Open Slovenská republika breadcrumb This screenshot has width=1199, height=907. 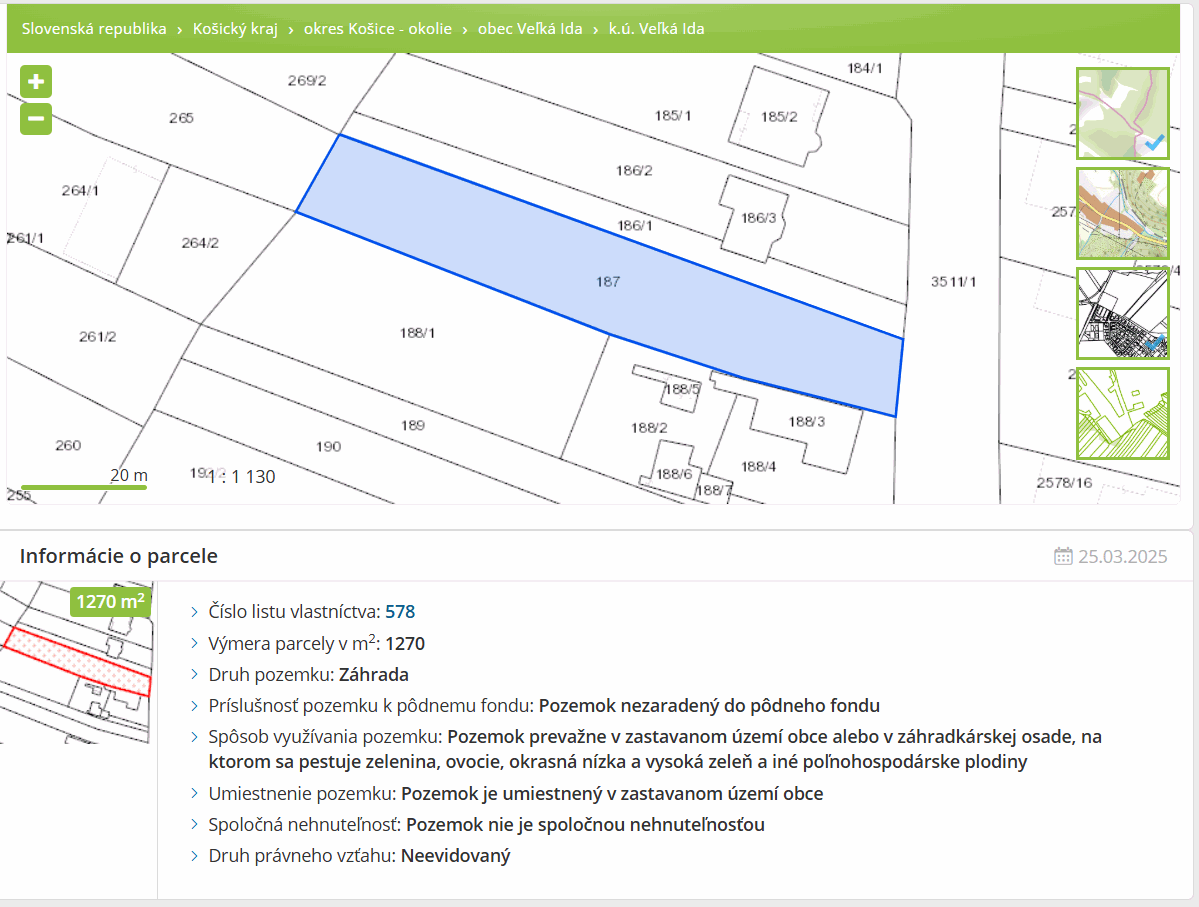coord(94,29)
